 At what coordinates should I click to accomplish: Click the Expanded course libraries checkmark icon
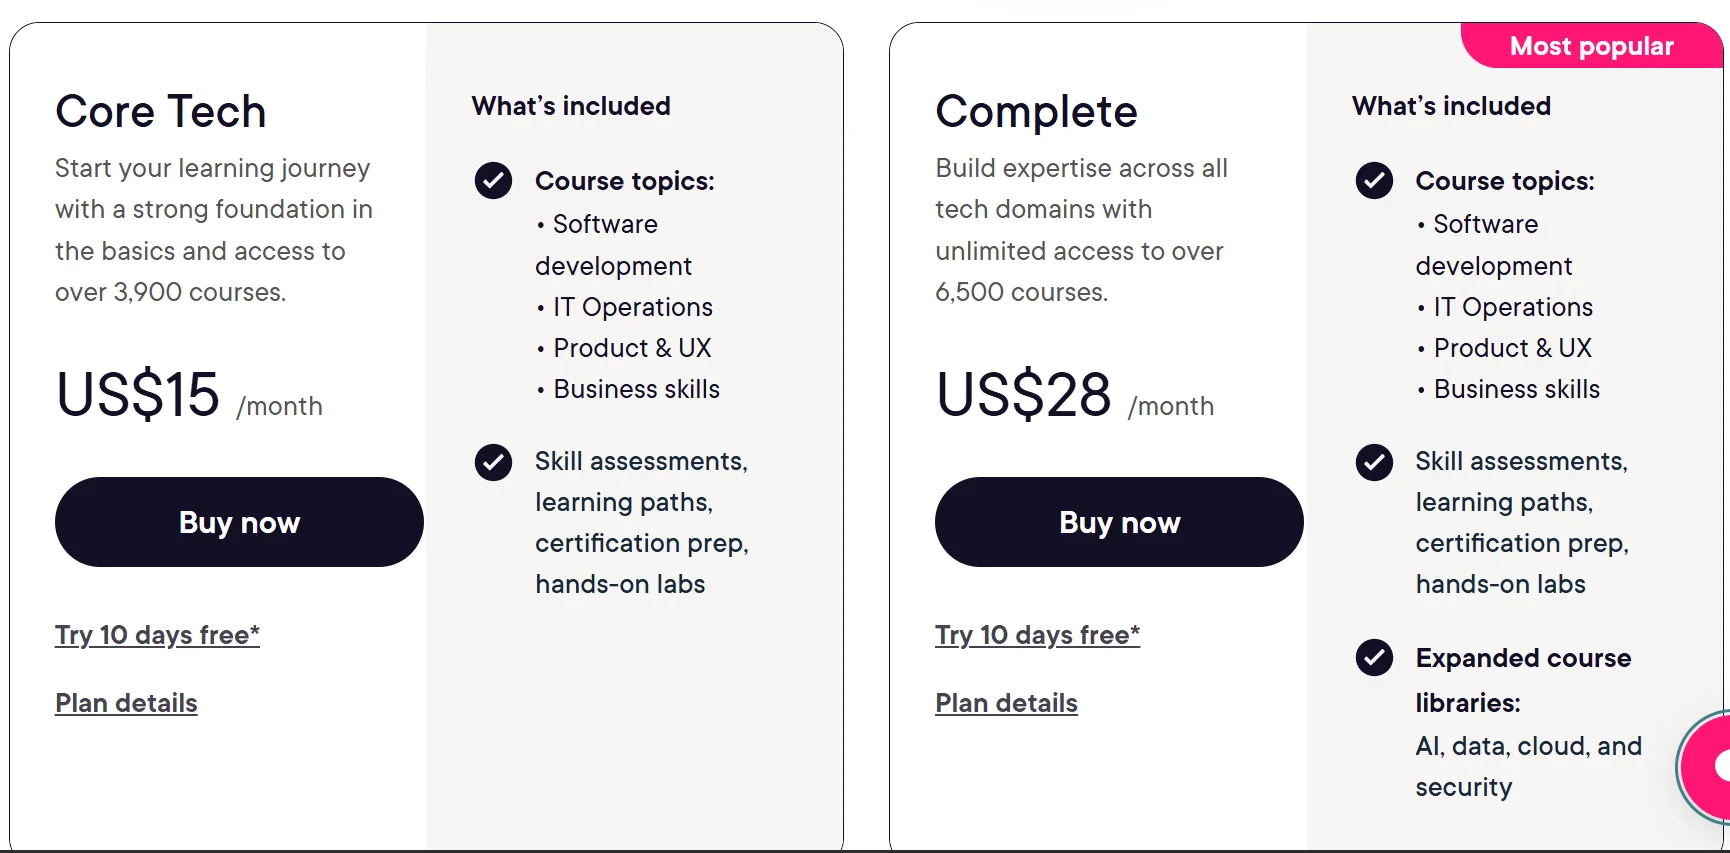[x=1374, y=658]
